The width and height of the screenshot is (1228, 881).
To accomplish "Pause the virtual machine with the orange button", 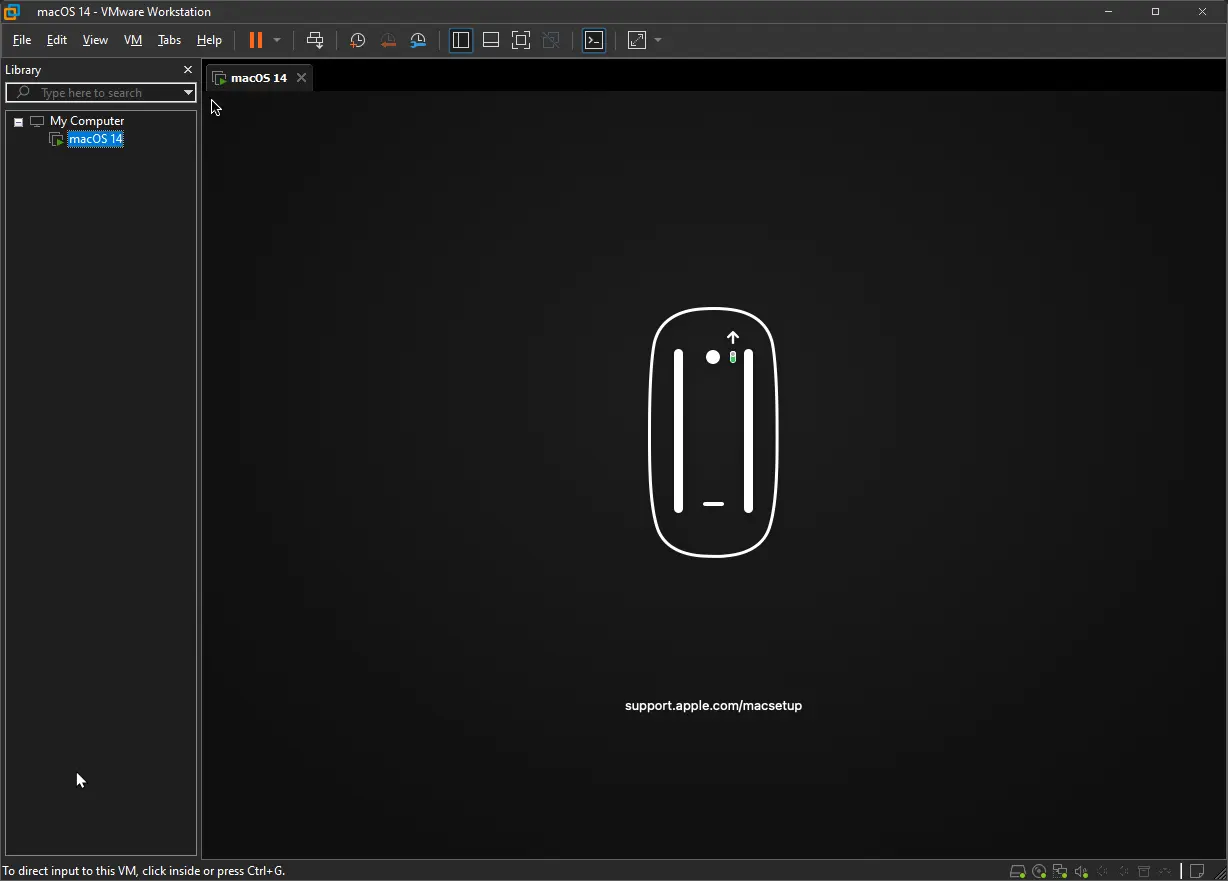I will coord(256,40).
